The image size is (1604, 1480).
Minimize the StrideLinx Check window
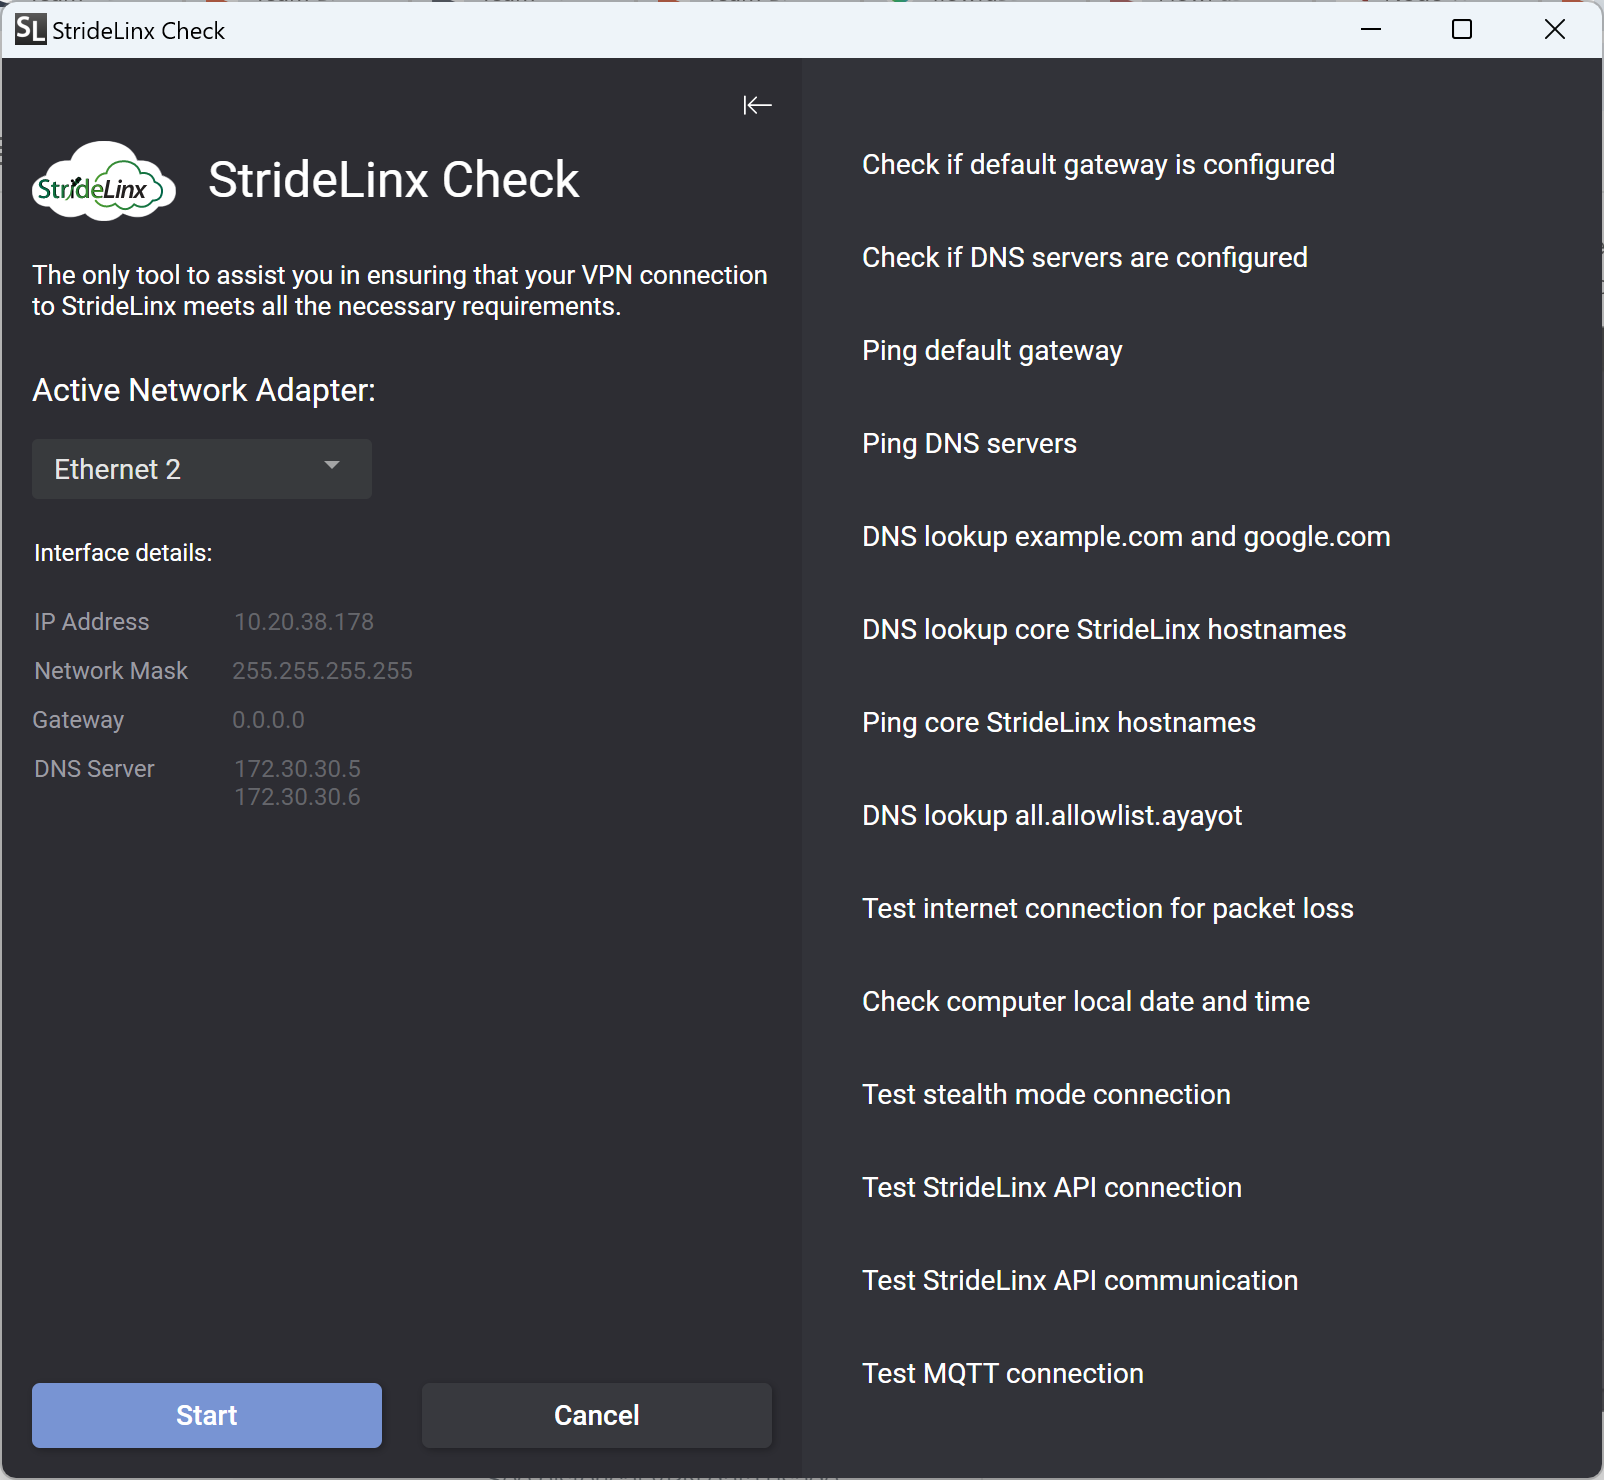pyautogui.click(x=1371, y=30)
